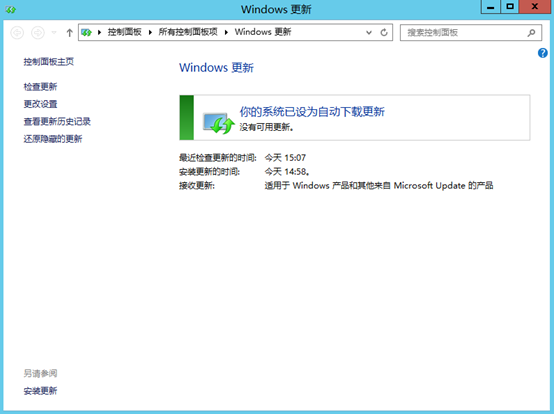Click the Back navigation arrow
The height and width of the screenshot is (414, 554).
17,33
